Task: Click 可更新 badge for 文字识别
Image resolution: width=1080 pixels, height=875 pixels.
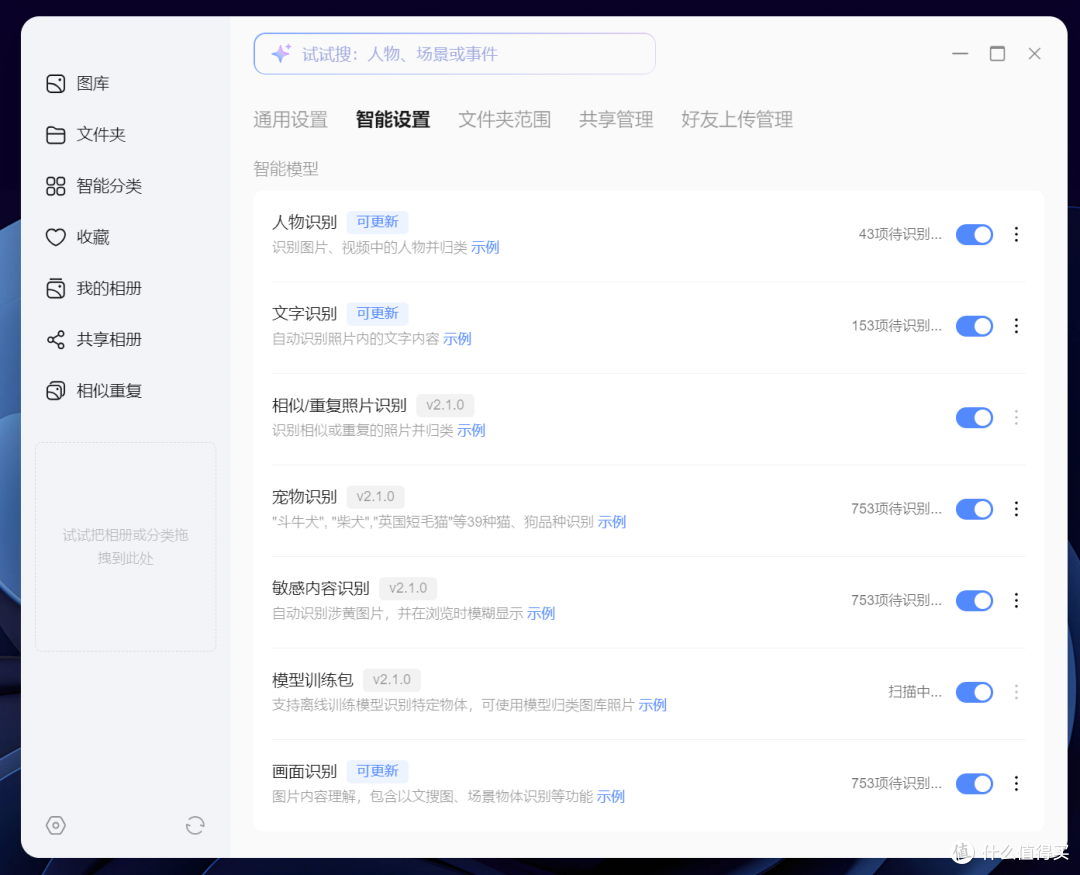Action: click(377, 313)
